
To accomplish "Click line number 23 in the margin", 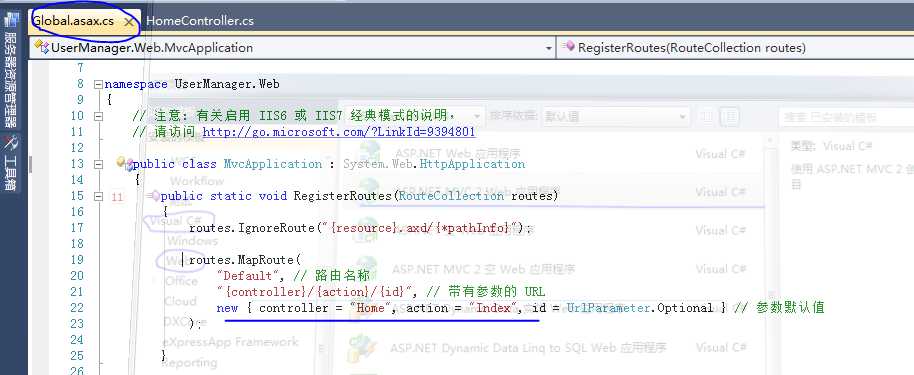I will pyautogui.click(x=77, y=323).
